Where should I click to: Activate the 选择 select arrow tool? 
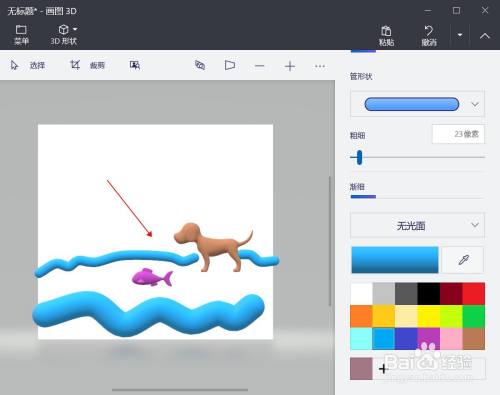pos(28,65)
